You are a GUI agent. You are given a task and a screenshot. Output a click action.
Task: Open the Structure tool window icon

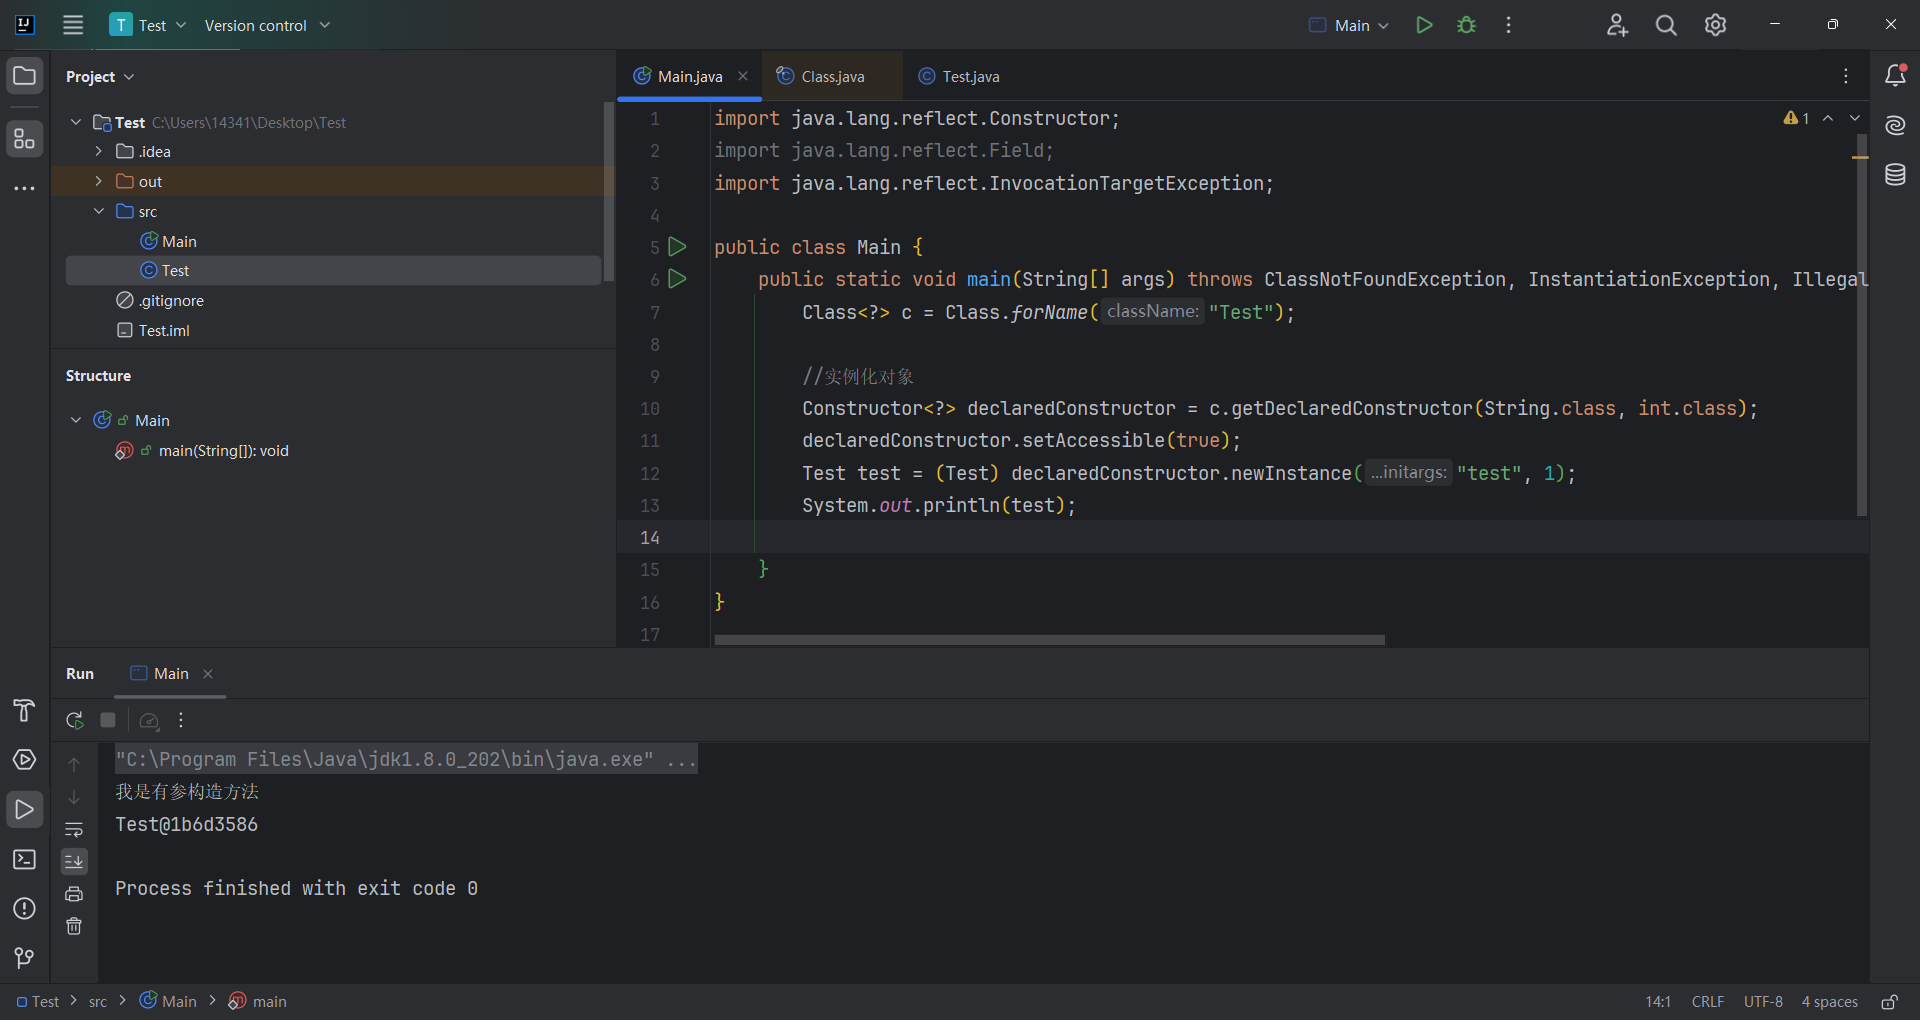pos(25,139)
